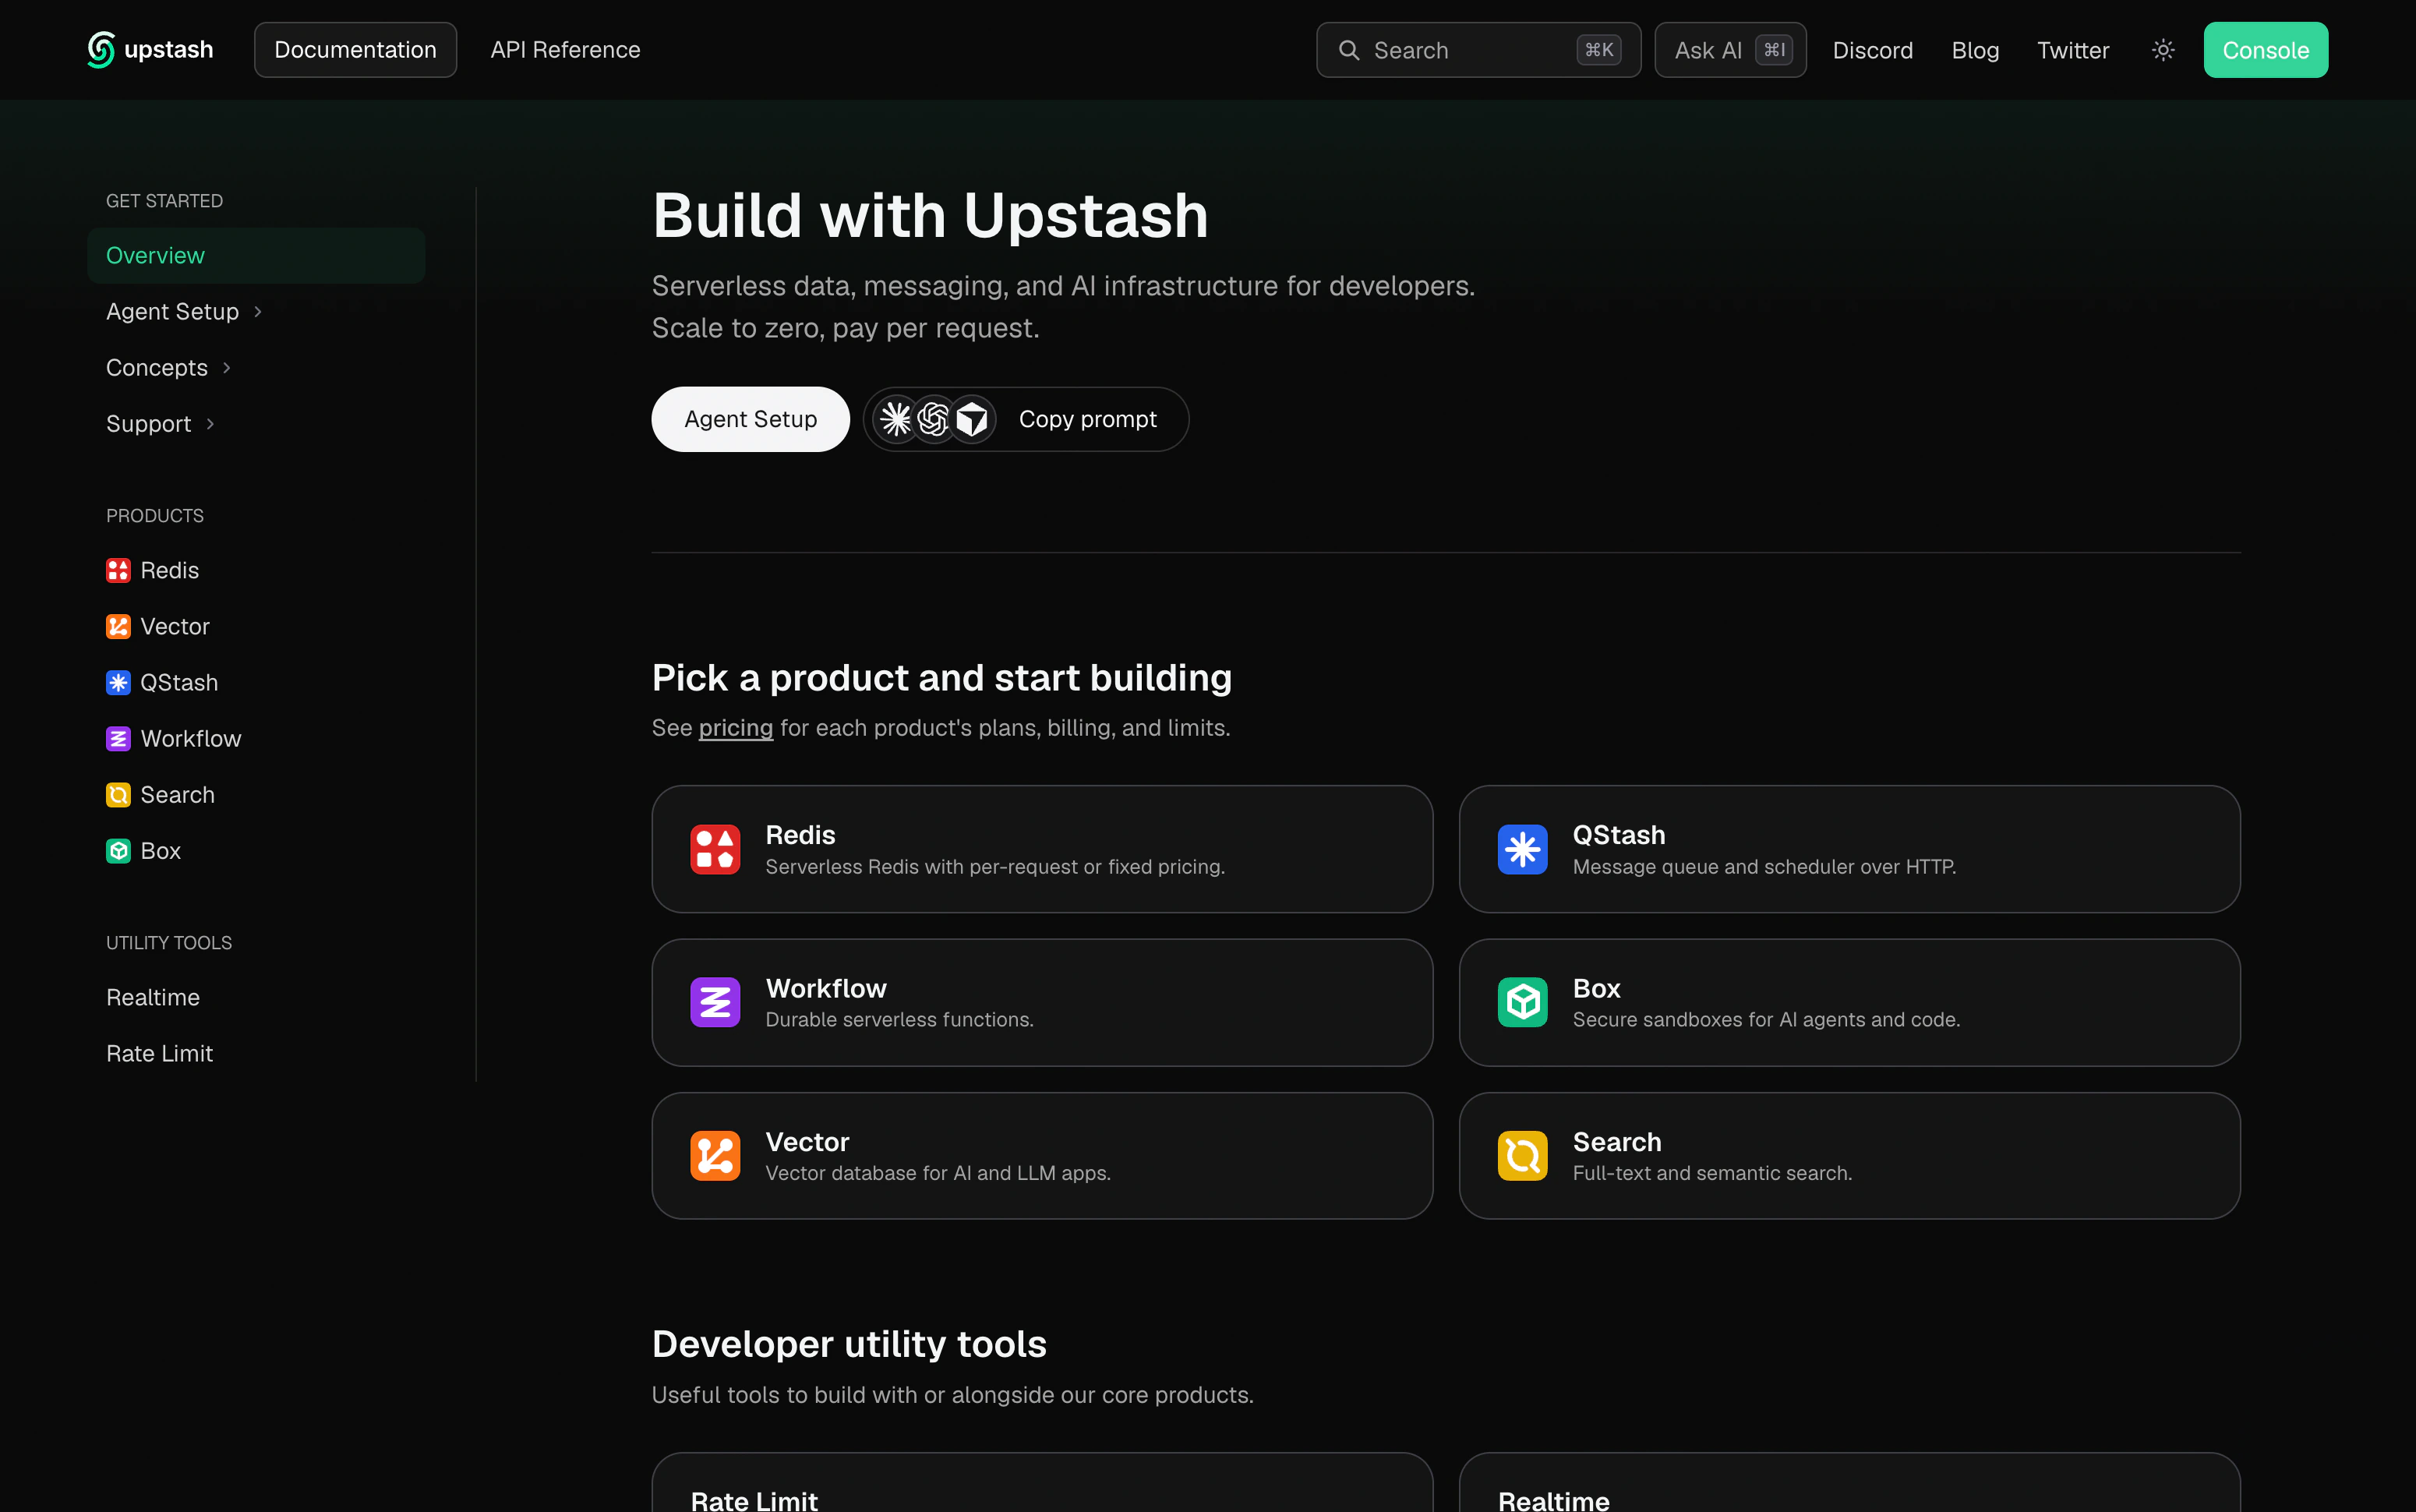The height and width of the screenshot is (1512, 2416).
Task: Toggle the light/dark theme sun icon
Action: pyautogui.click(x=2162, y=50)
